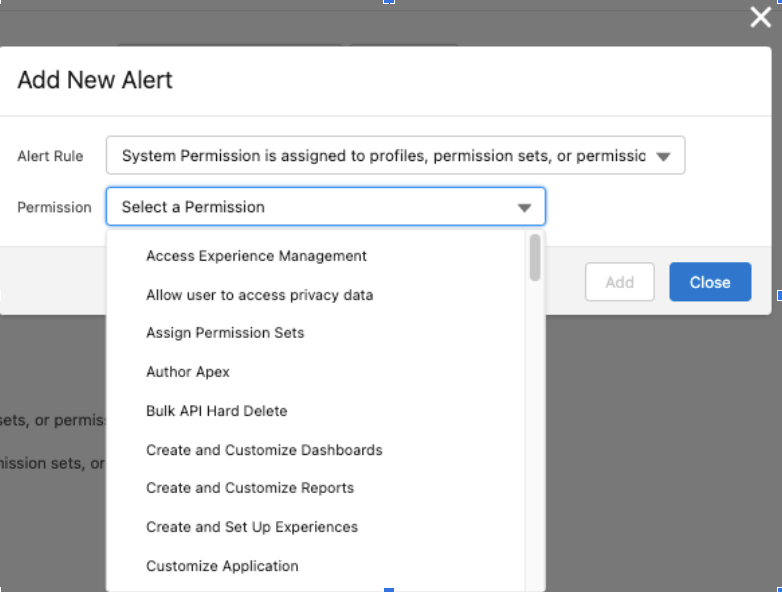Choose 'Create and Customize Reports'

point(250,488)
